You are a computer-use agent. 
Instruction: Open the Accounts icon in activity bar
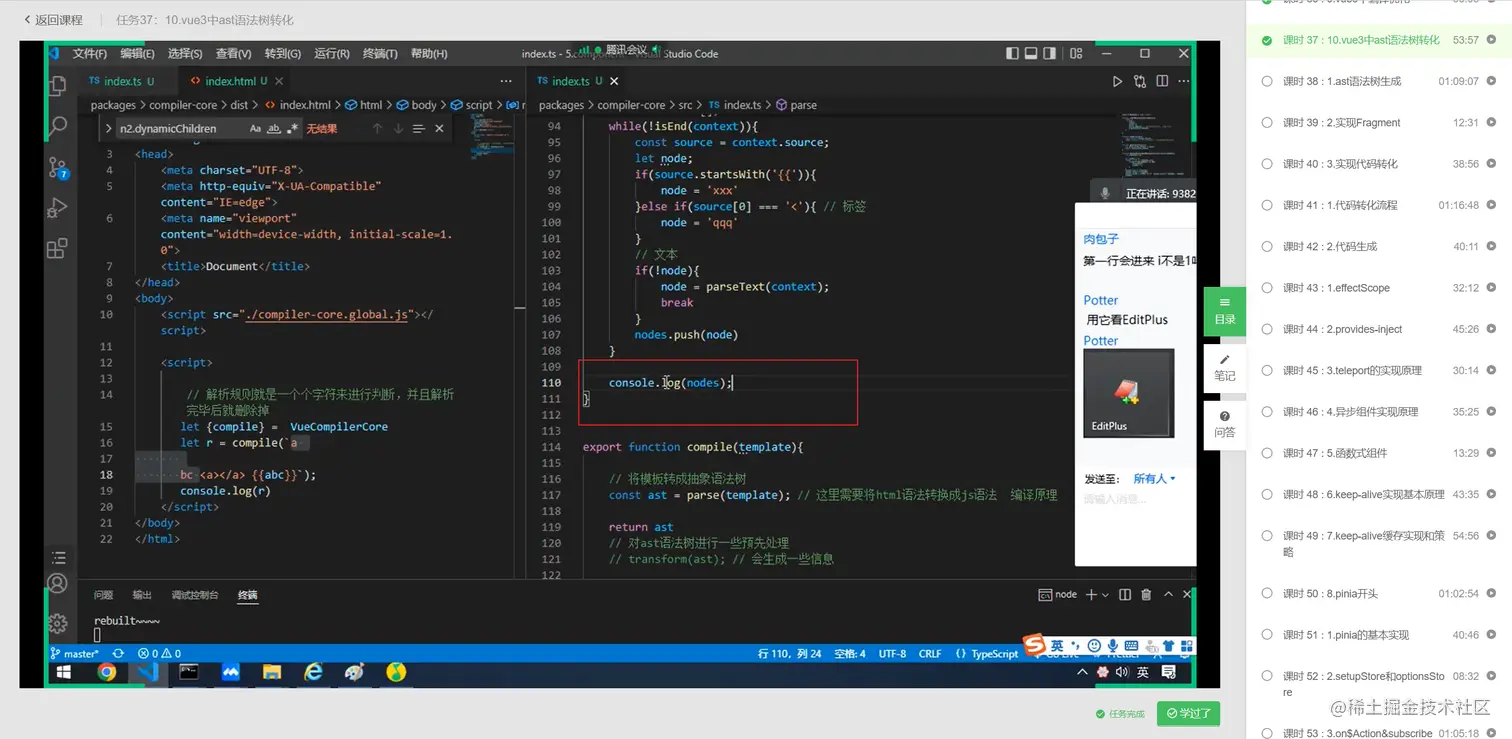(58, 583)
